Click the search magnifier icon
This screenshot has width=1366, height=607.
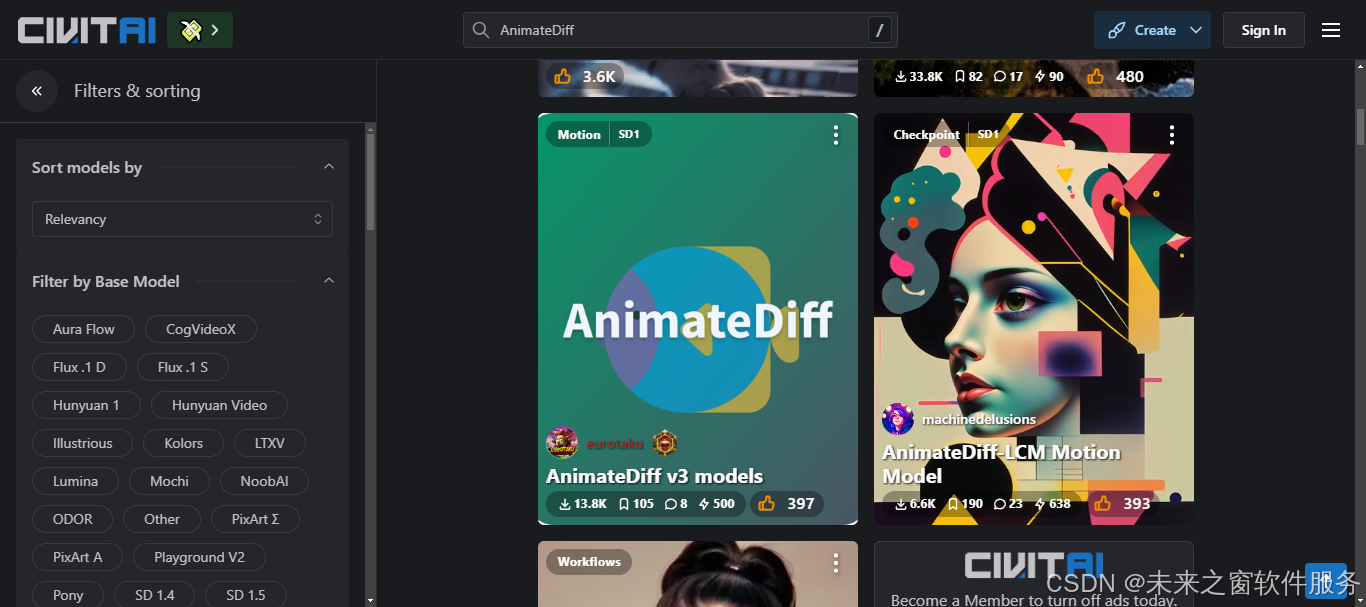pos(480,30)
